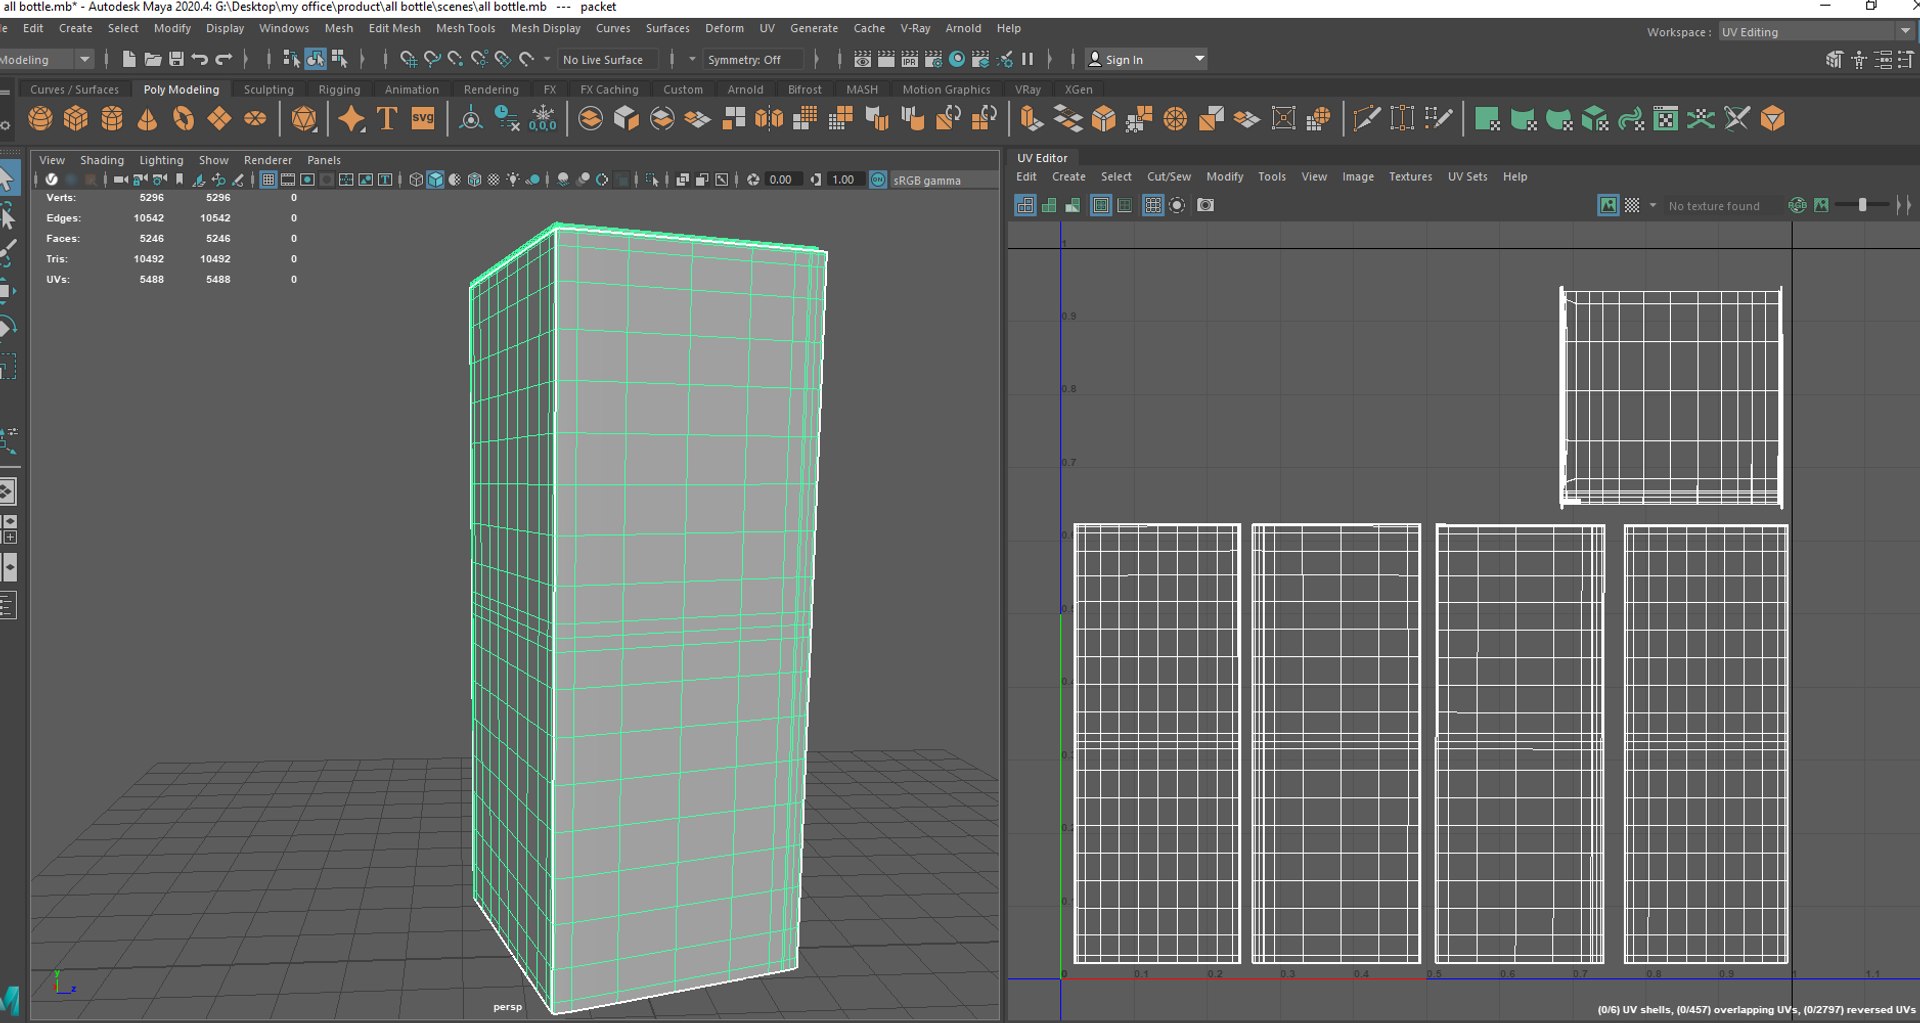Expand the Sign In dropdown
The width and height of the screenshot is (1920, 1023).
click(x=1199, y=59)
